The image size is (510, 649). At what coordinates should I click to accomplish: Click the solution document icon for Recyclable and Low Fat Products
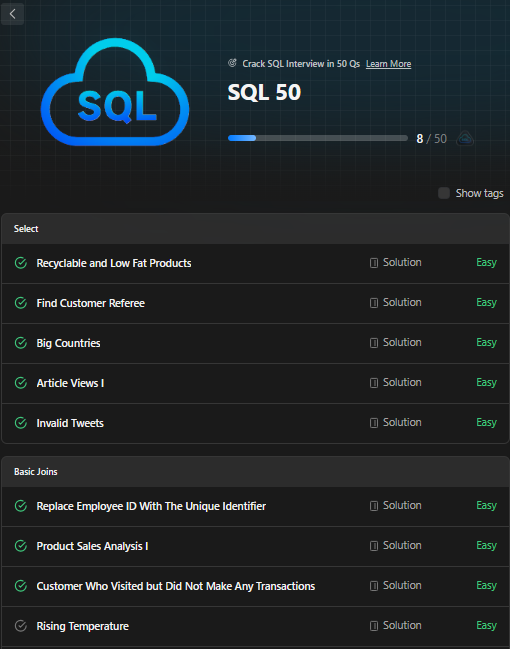coord(373,263)
